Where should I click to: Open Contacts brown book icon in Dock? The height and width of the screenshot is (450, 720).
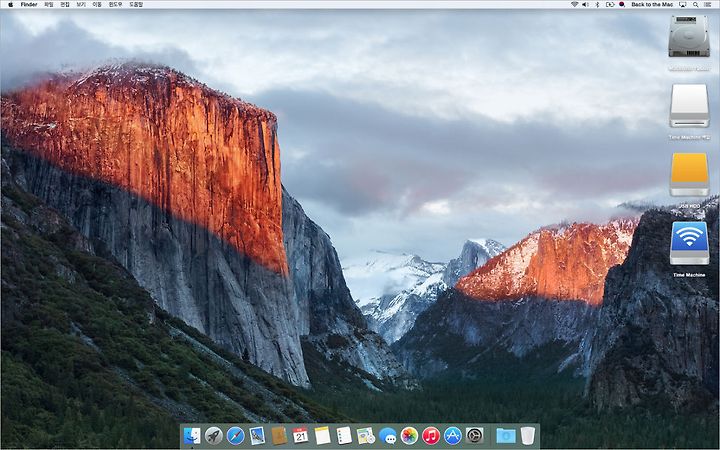pos(279,436)
